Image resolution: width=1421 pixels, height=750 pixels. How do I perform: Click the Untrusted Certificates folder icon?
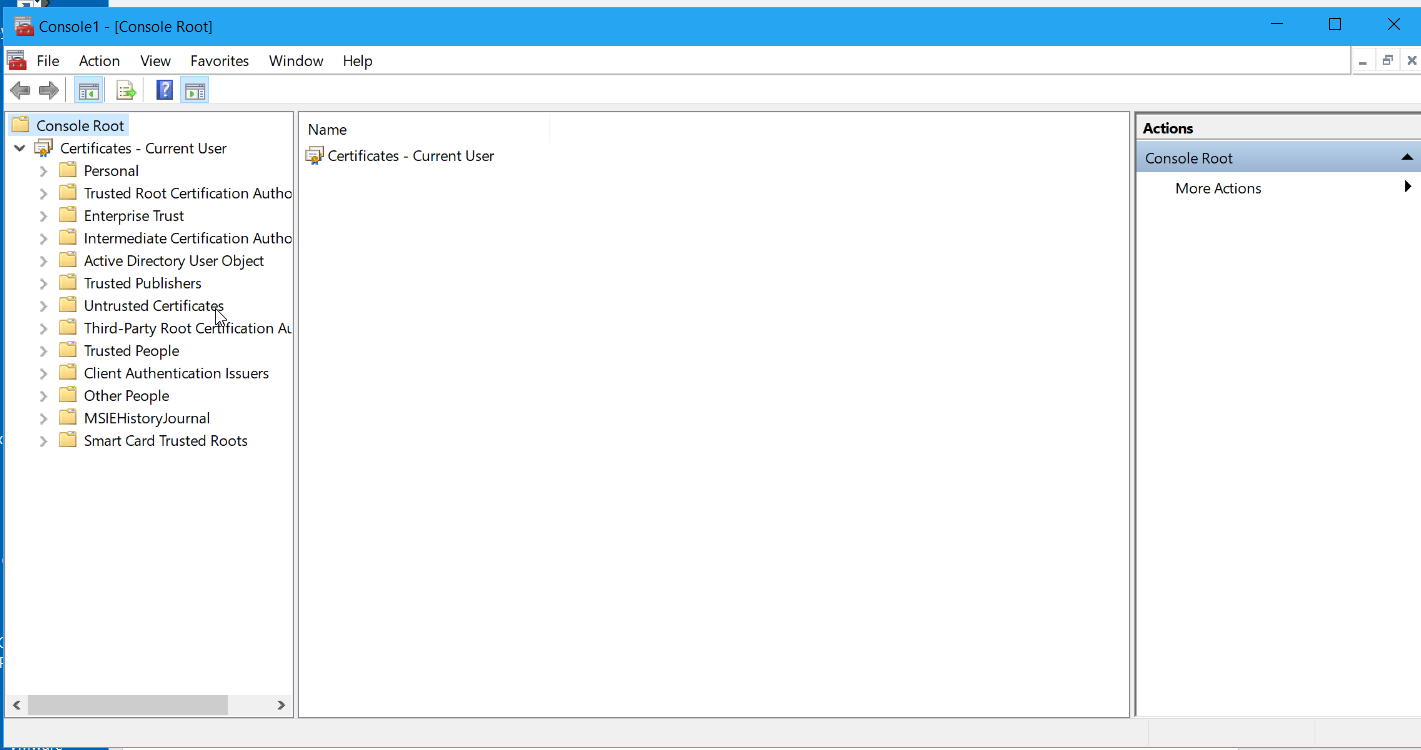[67, 305]
